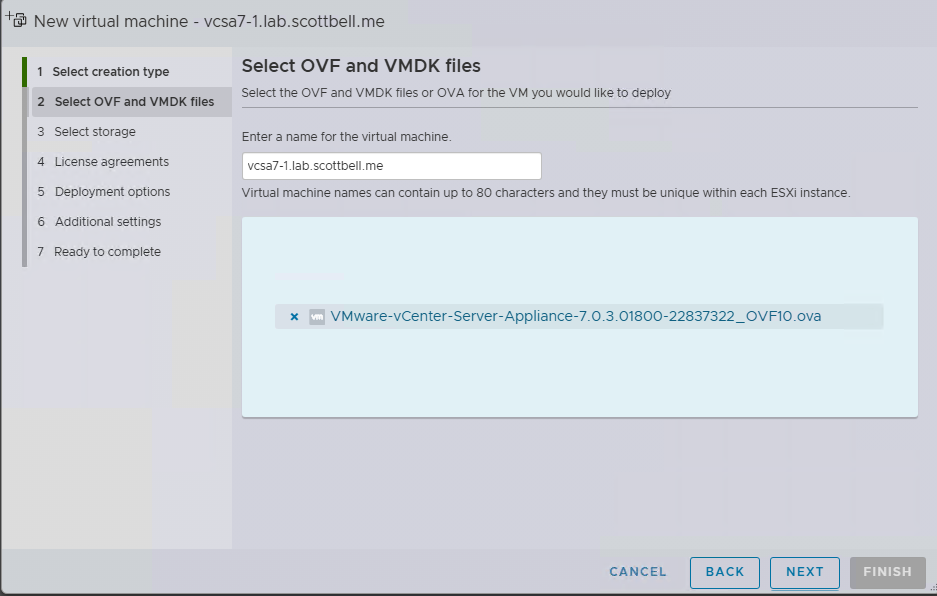This screenshot has height=596, width=937.
Task: Proceed with the Next button
Action: (804, 572)
